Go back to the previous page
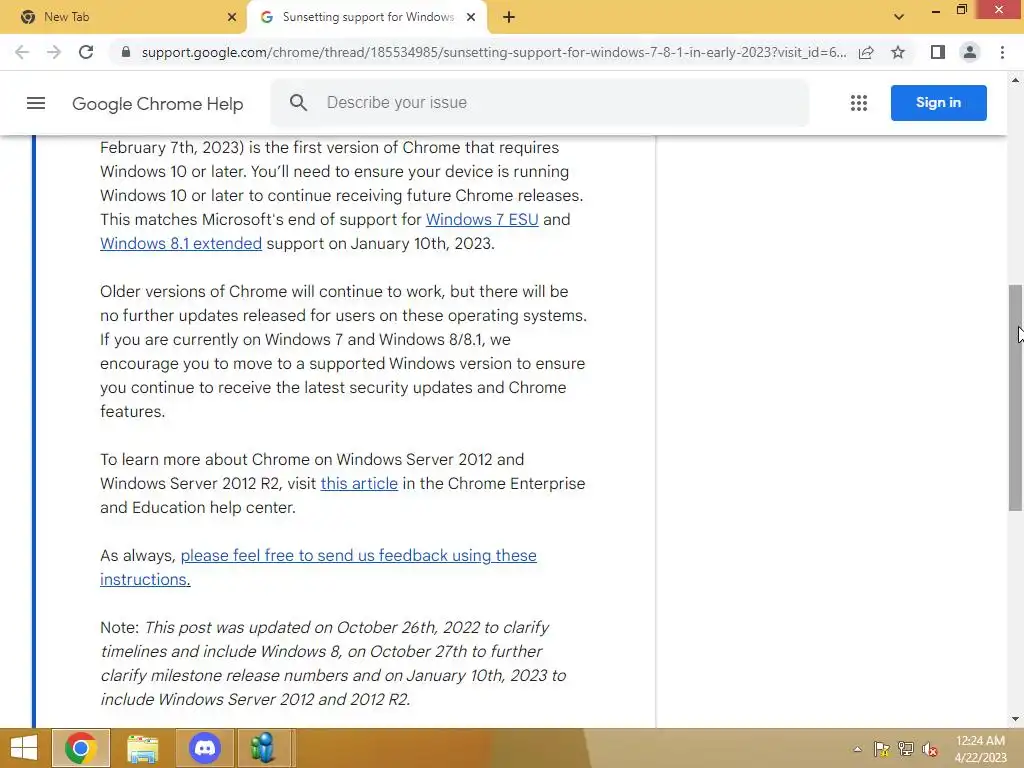Screen dimensions: 1024x768 (x=22, y=52)
